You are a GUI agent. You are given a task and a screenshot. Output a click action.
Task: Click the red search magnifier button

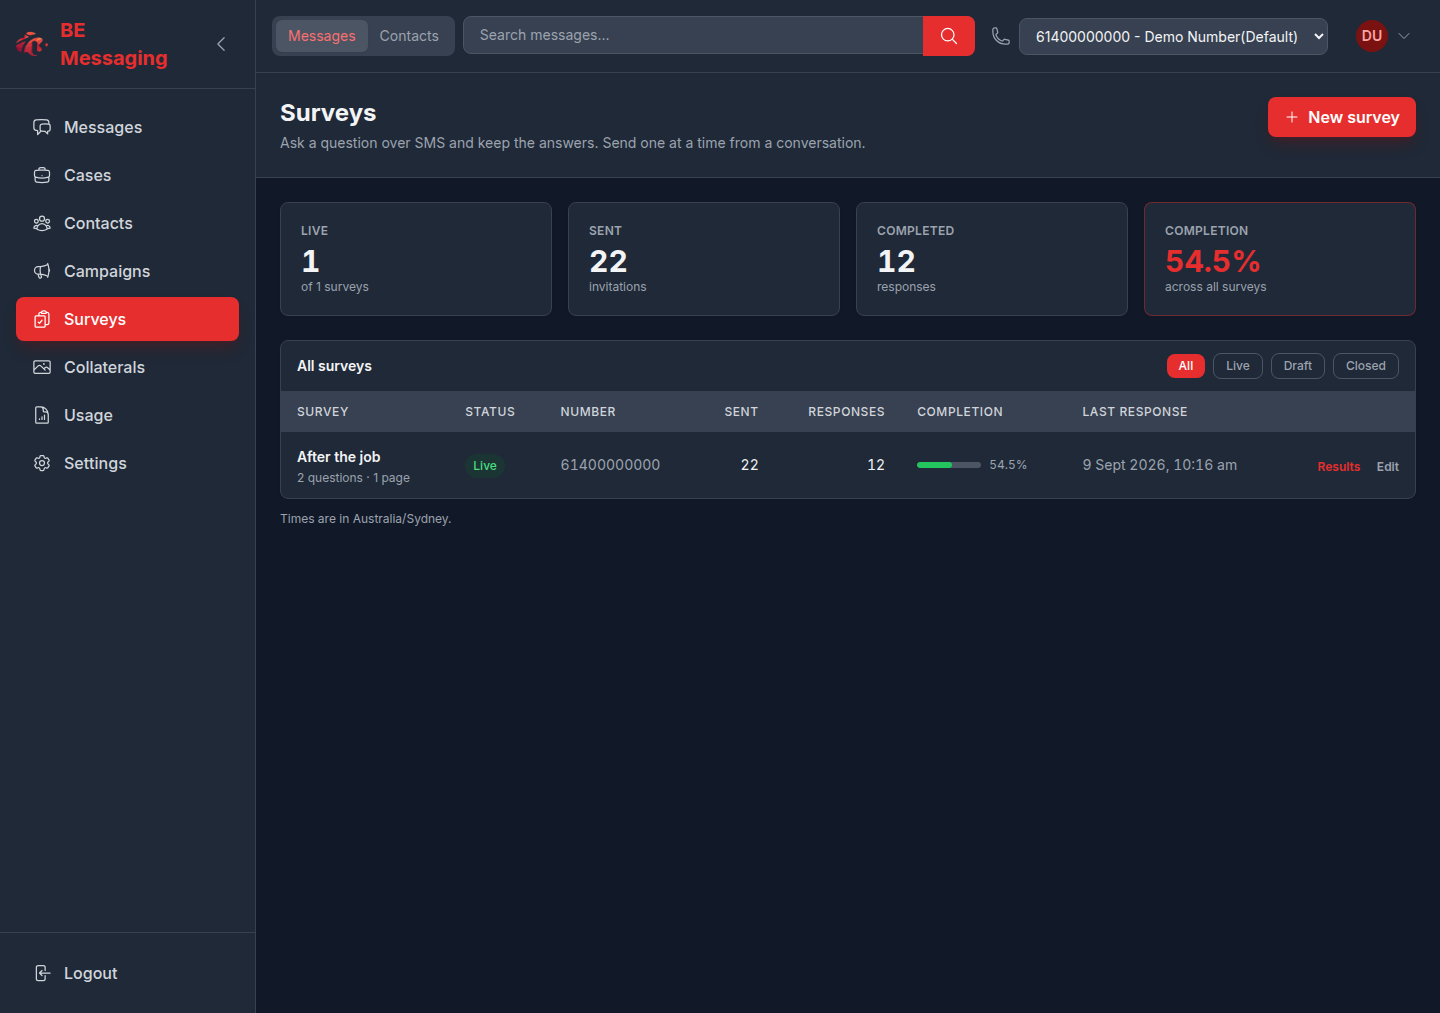click(x=949, y=36)
